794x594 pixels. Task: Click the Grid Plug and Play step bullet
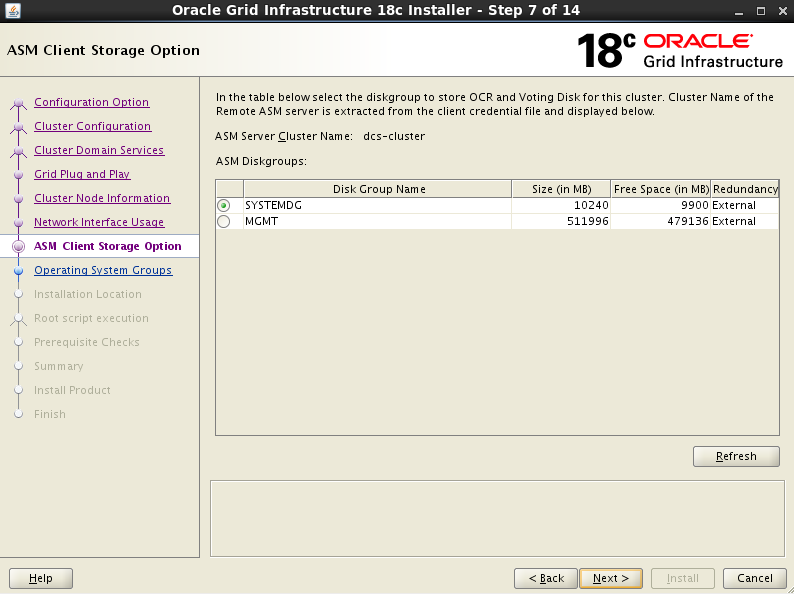tap(19, 175)
